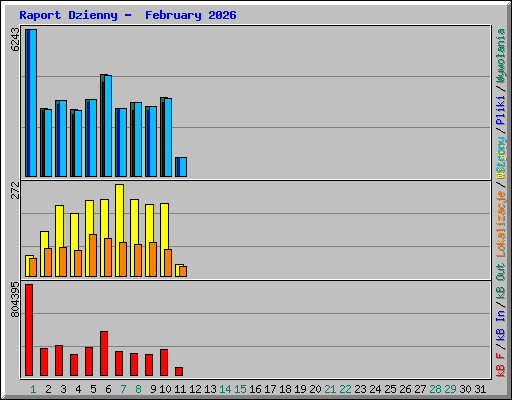
Task: Click the day 14 label on the axis
Action: [225, 389]
